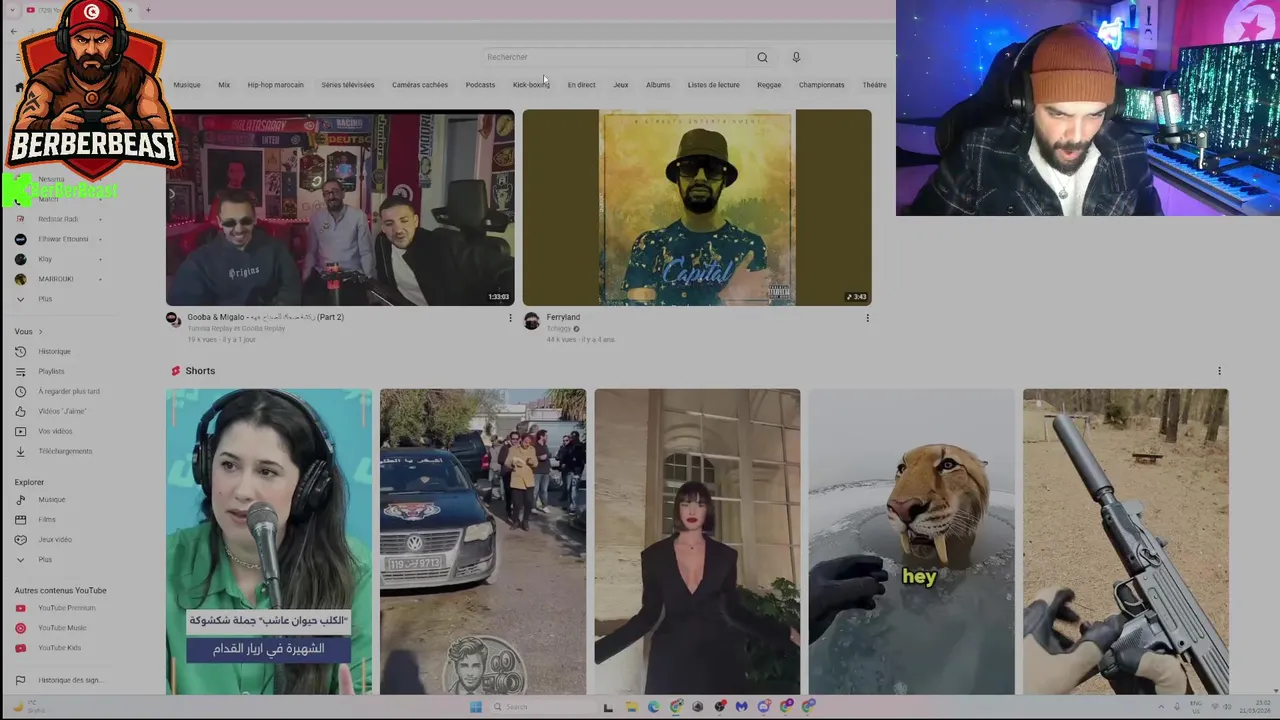Click the Windows Start button
Screen dimensions: 1280x720
pyautogui.click(x=475, y=707)
